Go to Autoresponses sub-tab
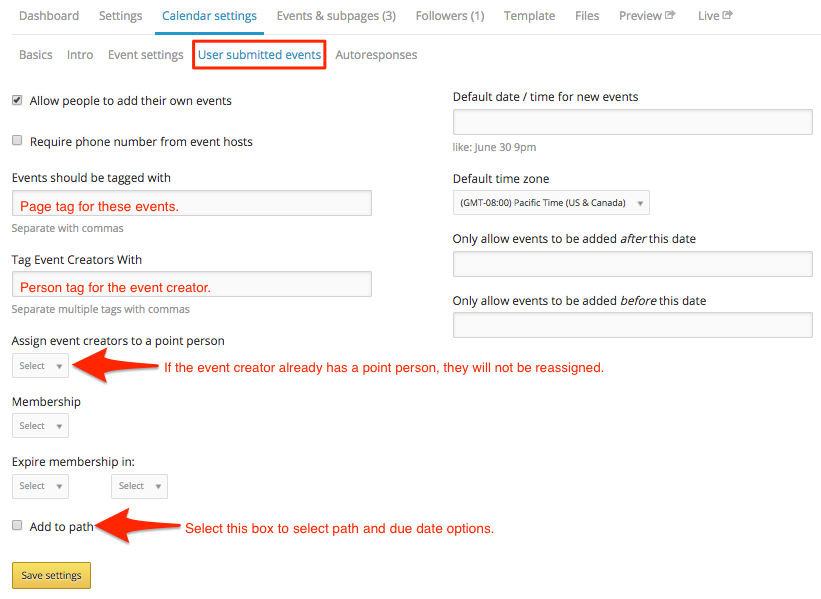 pyautogui.click(x=376, y=54)
